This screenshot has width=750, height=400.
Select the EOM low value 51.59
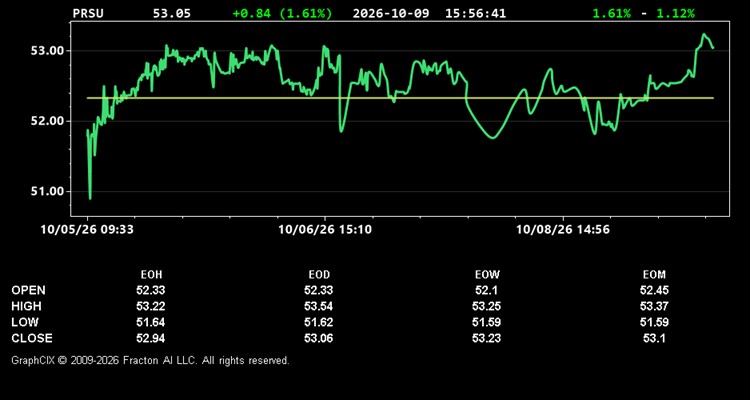click(654, 322)
